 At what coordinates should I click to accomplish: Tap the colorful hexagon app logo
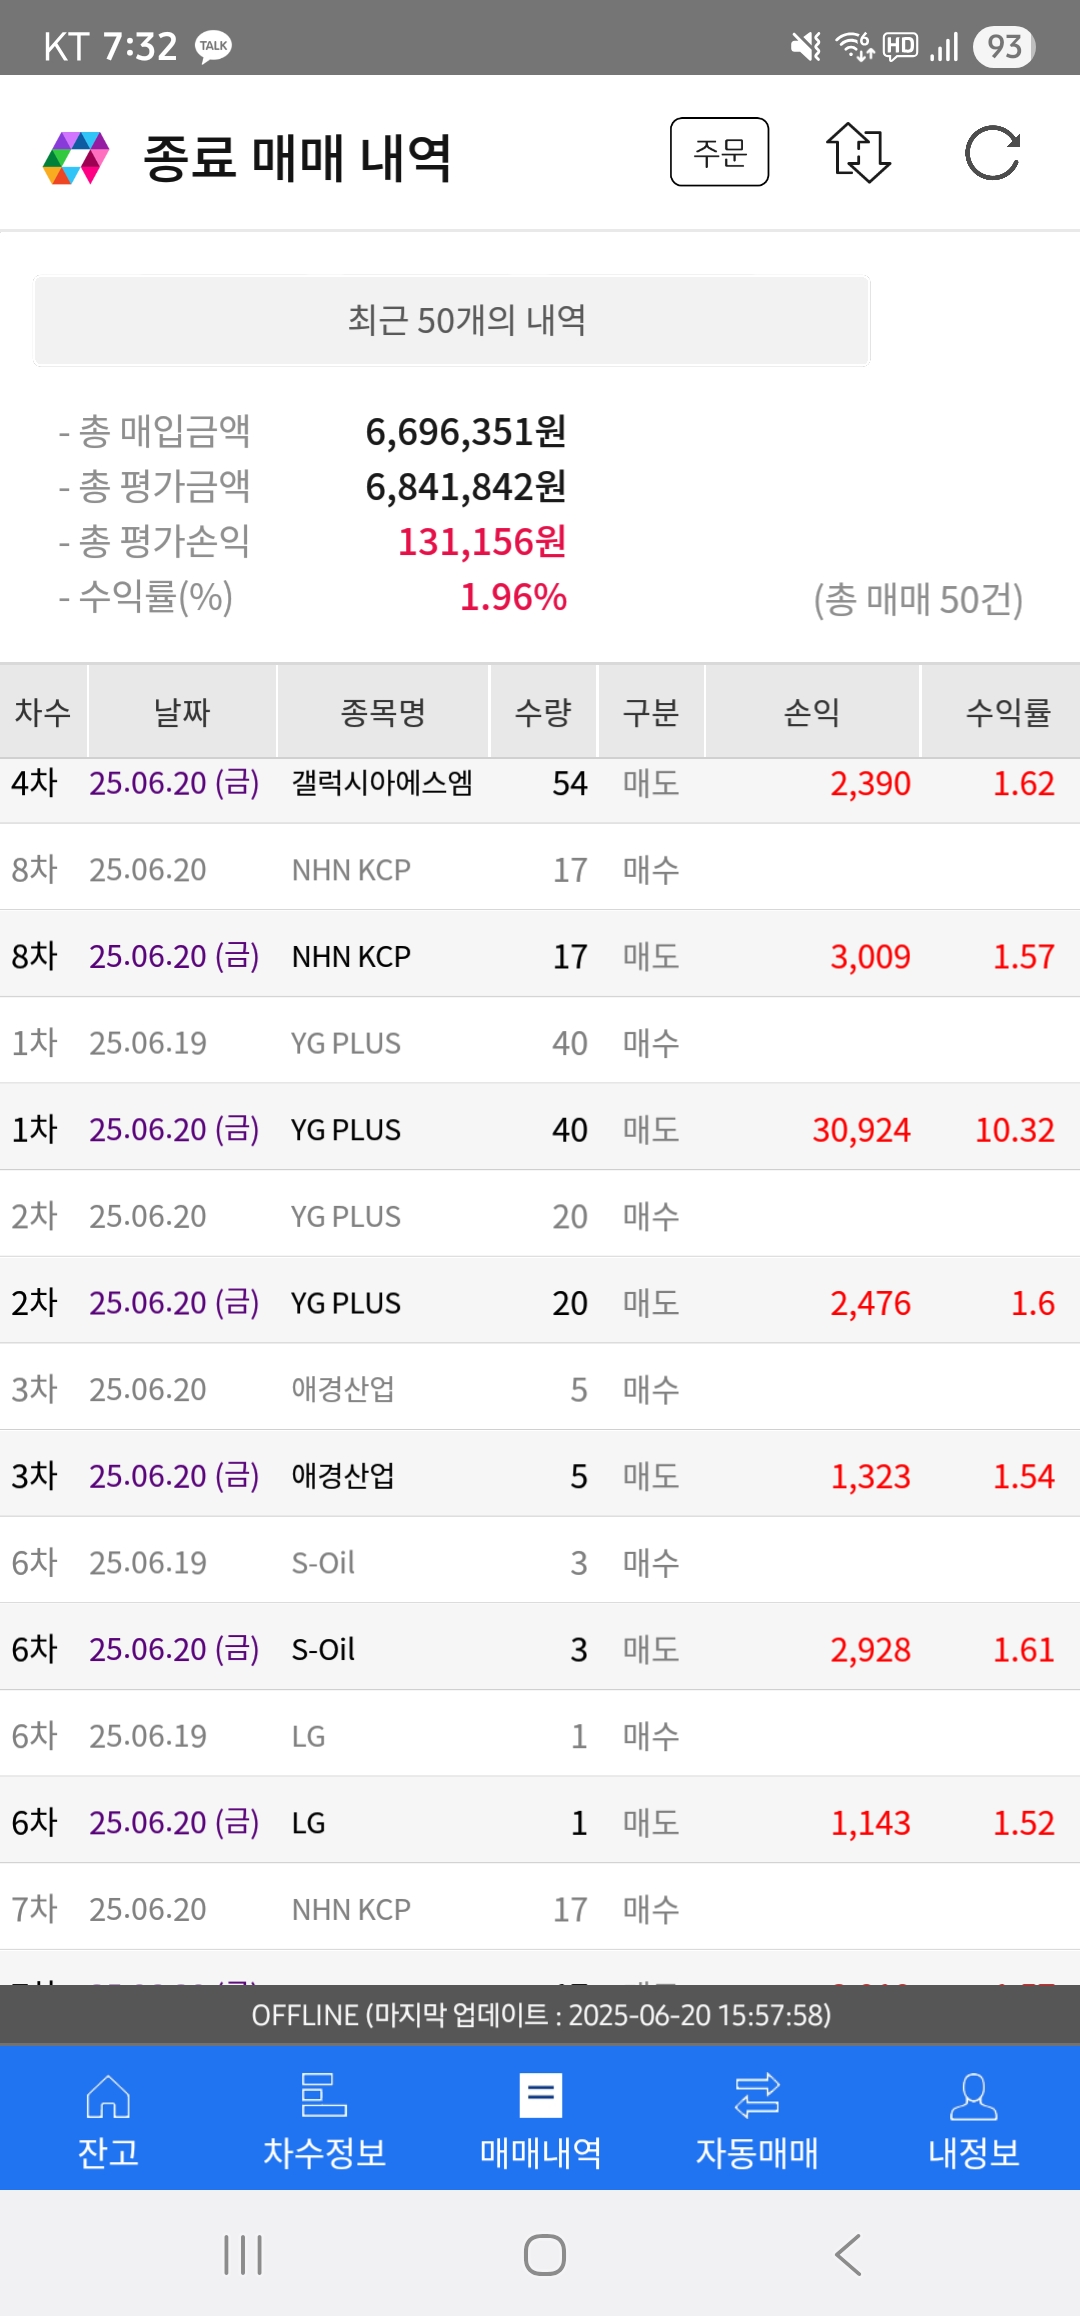coord(76,157)
